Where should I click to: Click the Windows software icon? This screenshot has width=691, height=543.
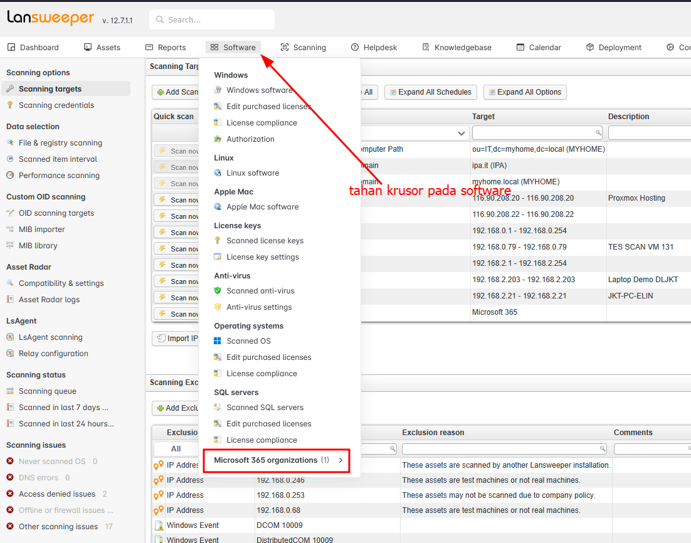click(x=217, y=90)
